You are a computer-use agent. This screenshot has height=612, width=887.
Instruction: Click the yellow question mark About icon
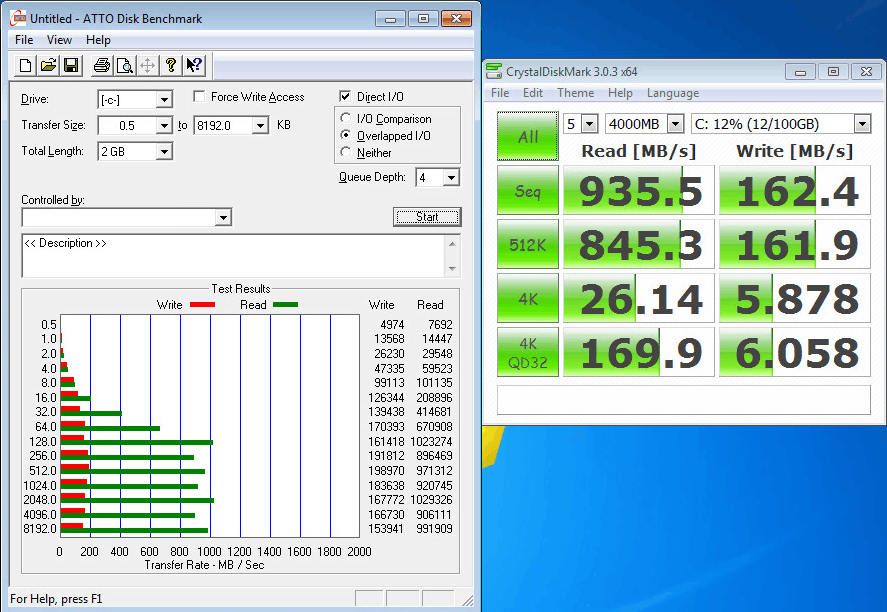coord(171,66)
